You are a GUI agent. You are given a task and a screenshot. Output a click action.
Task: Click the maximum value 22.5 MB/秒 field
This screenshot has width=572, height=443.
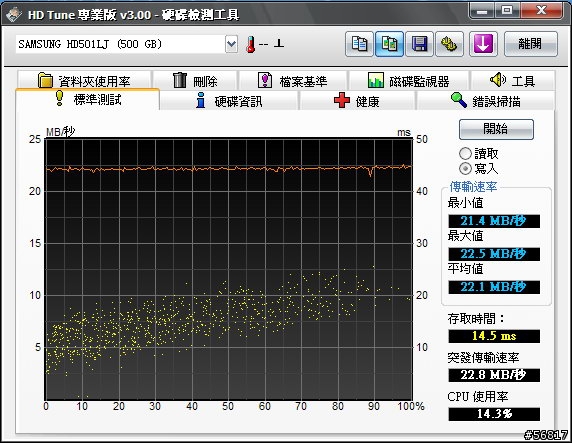click(x=494, y=254)
